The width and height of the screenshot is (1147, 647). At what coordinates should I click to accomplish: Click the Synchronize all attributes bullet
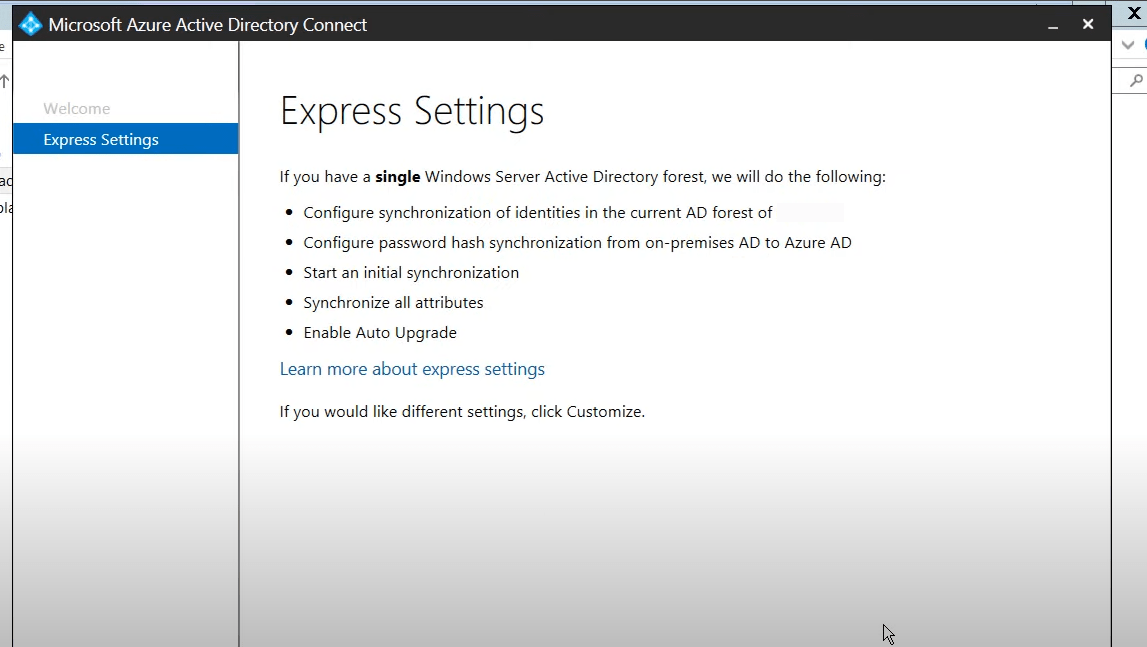tap(394, 302)
